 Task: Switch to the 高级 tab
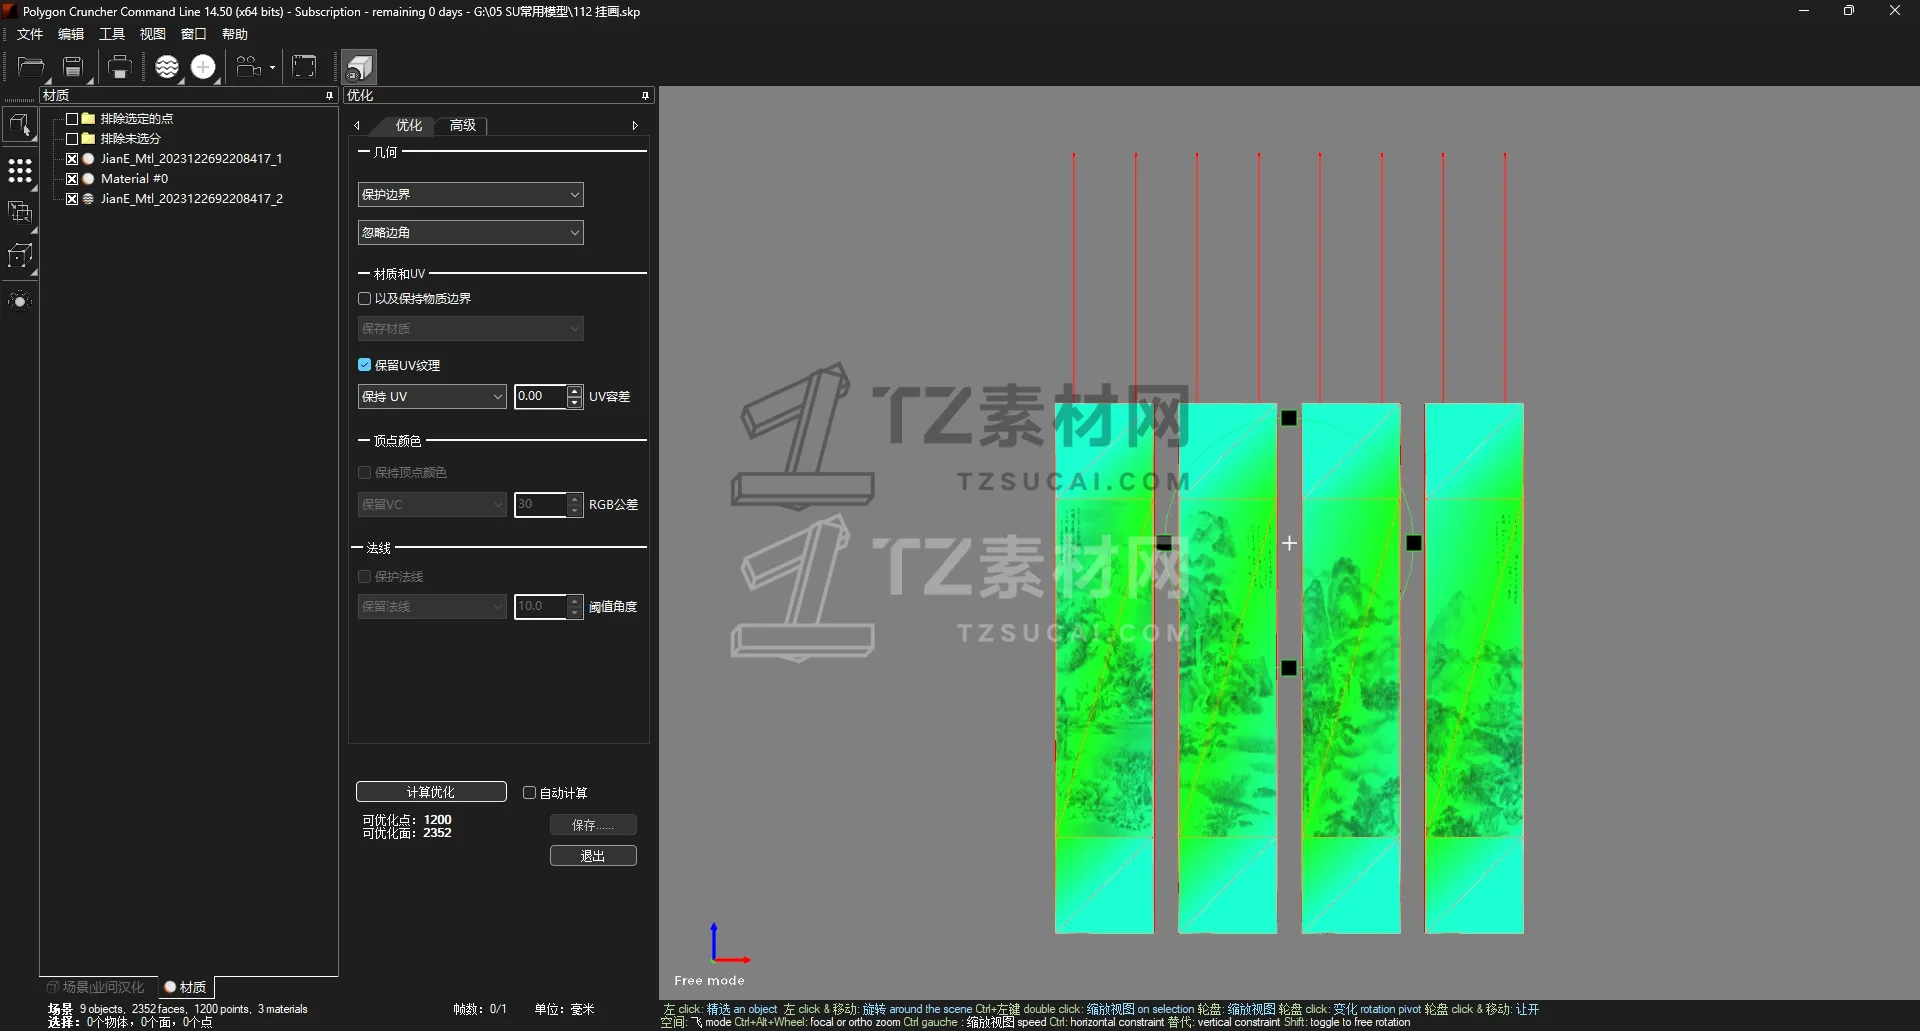pyautogui.click(x=463, y=125)
